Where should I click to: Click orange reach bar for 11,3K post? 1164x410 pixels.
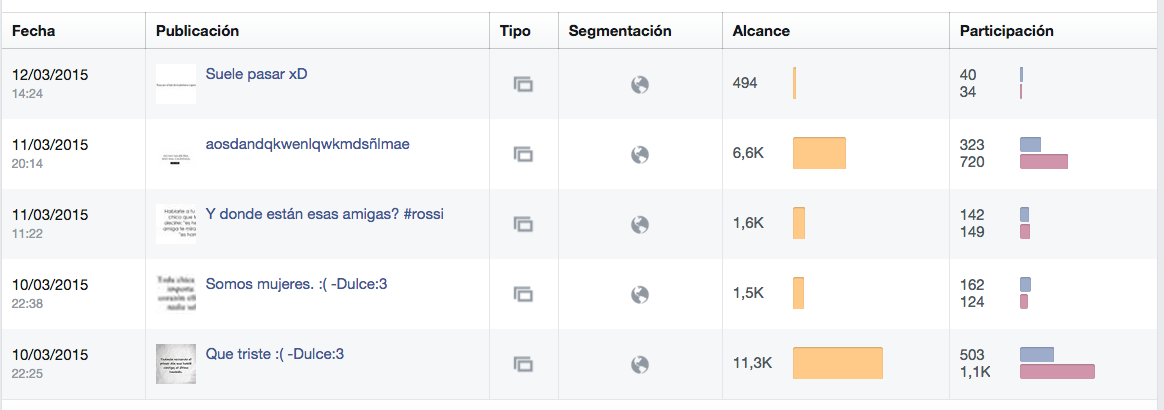click(x=838, y=363)
